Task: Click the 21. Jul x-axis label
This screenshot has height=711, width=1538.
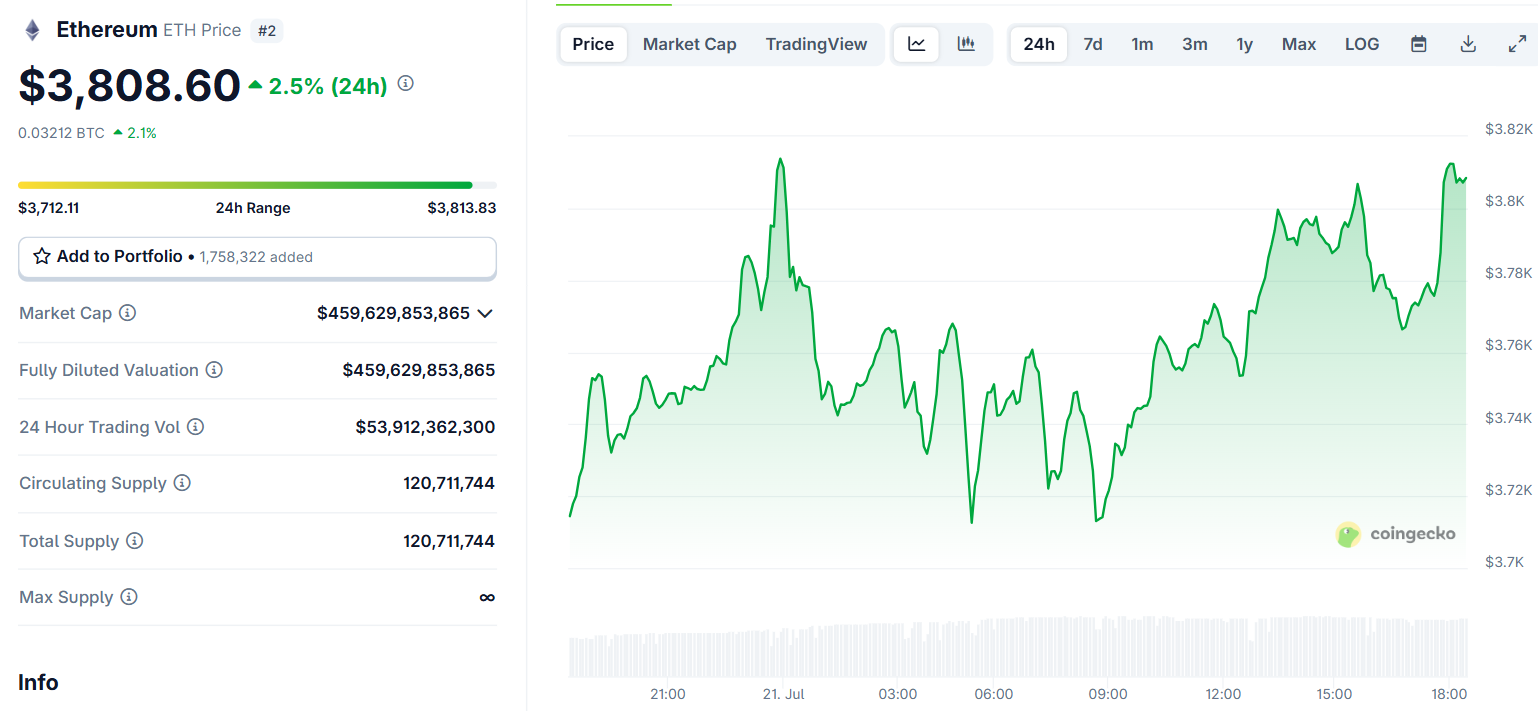Action: pos(783,694)
